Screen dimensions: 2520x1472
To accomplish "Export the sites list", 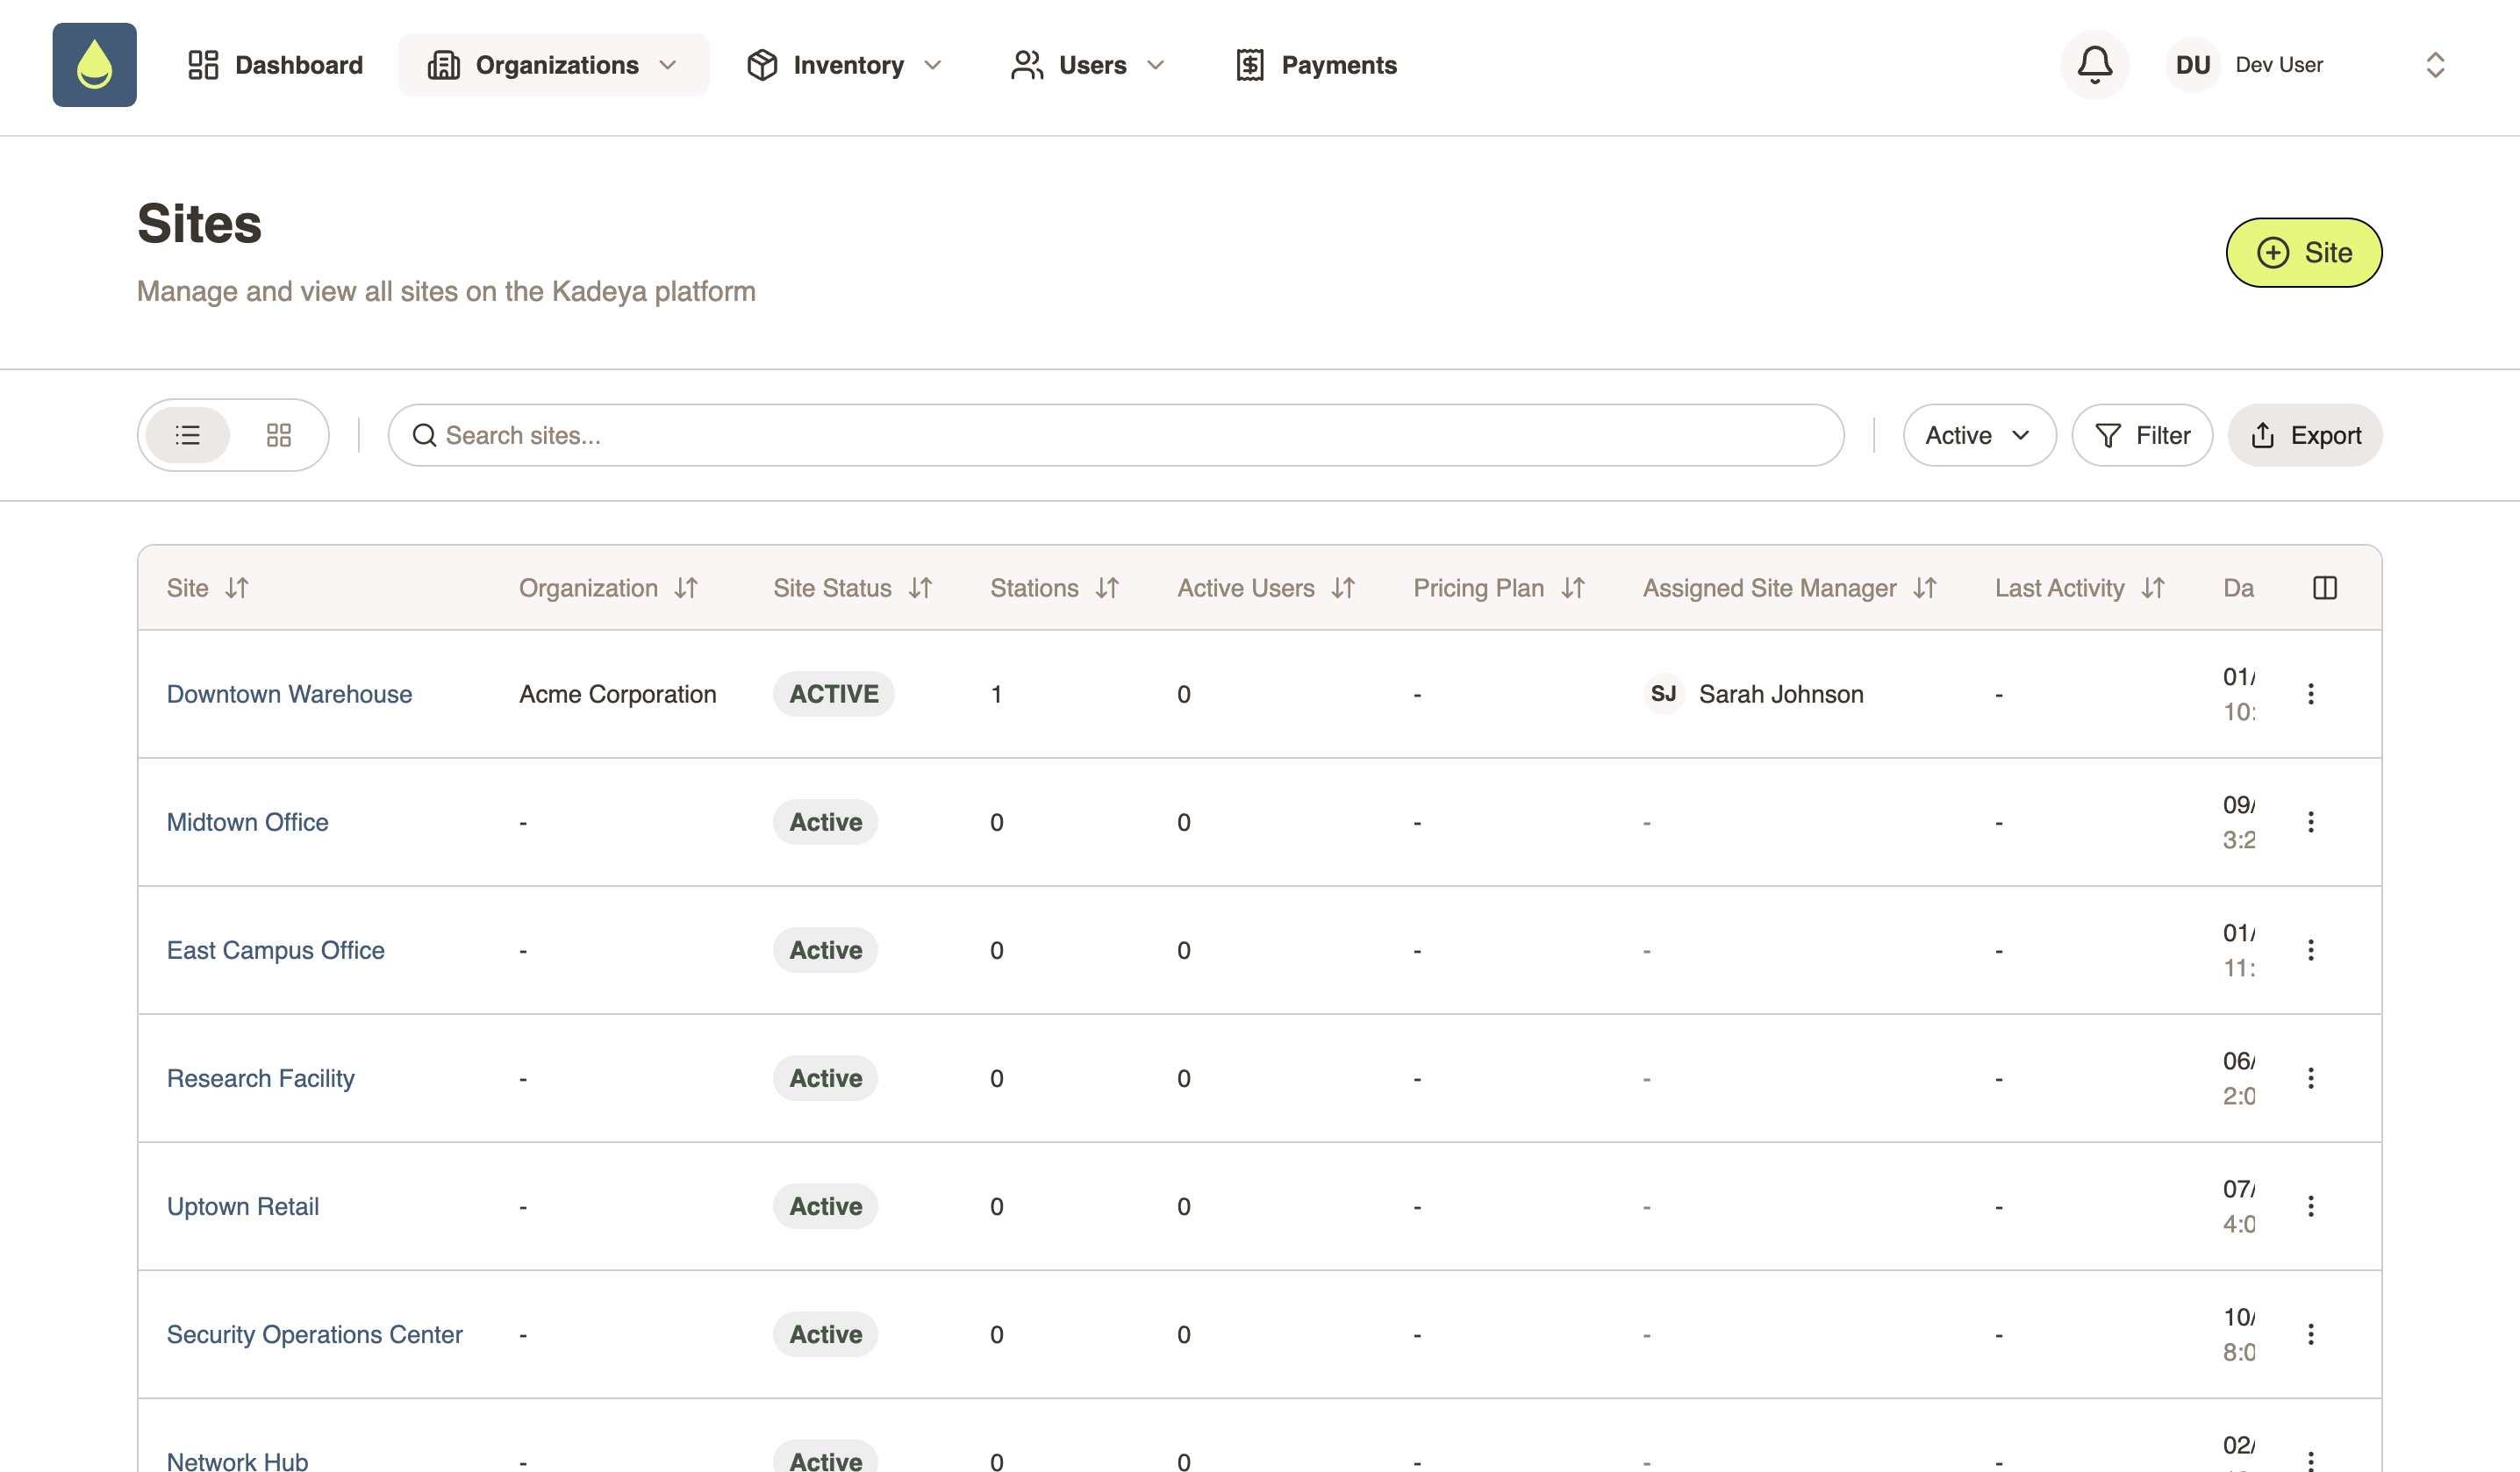I will click(2305, 435).
